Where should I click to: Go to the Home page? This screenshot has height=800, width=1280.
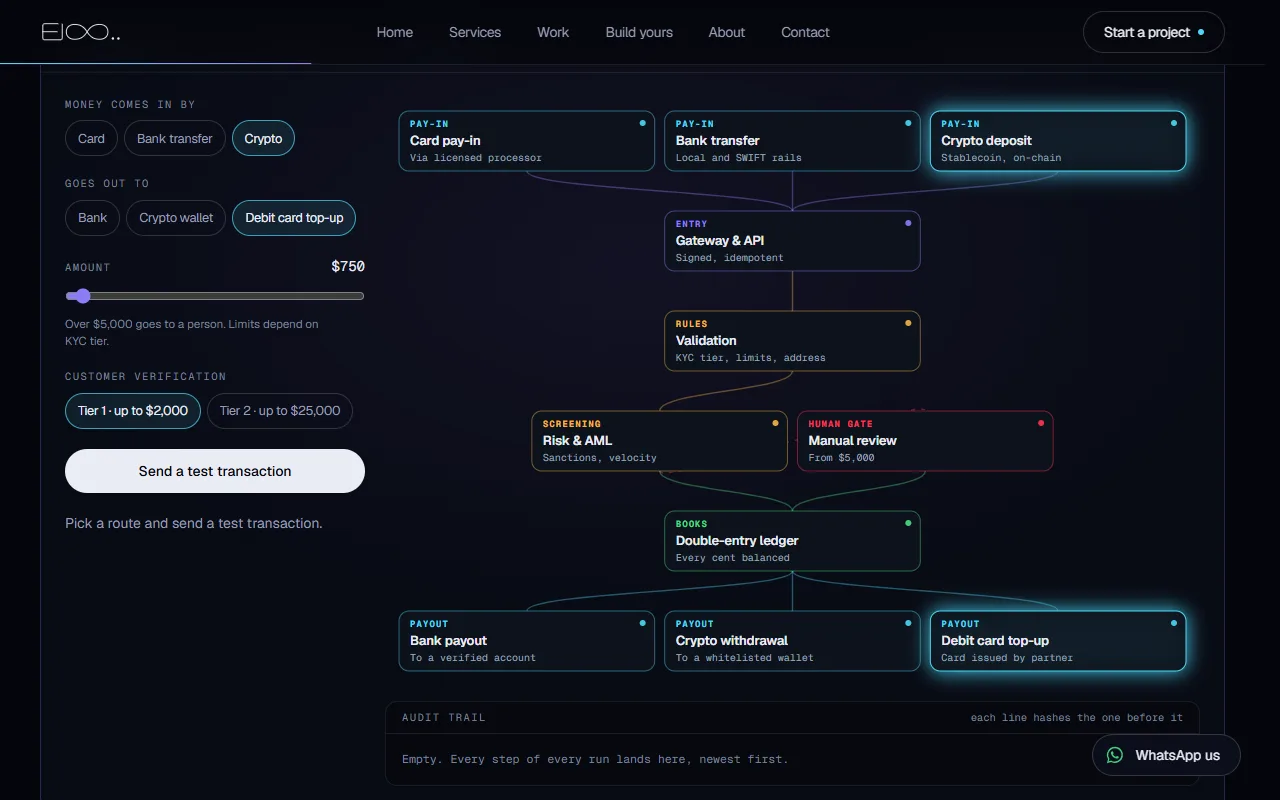point(395,32)
